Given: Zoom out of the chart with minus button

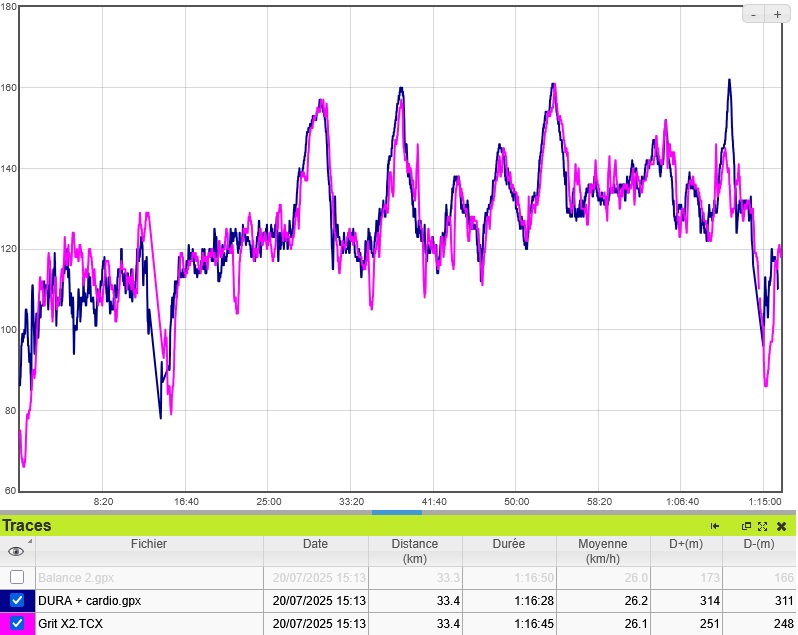Looking at the screenshot, I should [753, 14].
